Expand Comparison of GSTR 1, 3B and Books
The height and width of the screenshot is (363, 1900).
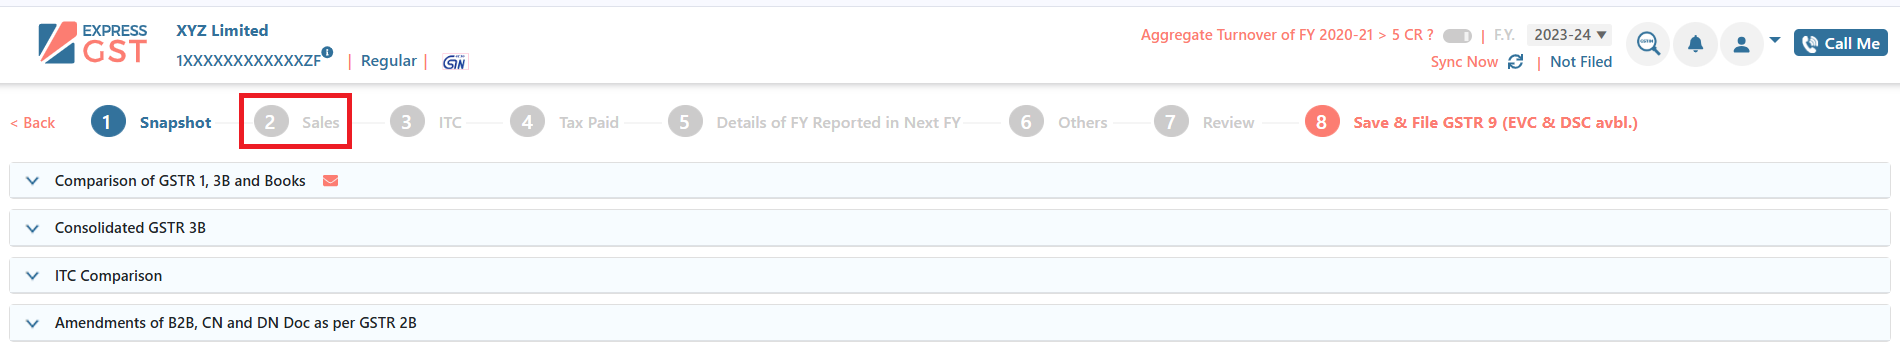tap(949, 181)
